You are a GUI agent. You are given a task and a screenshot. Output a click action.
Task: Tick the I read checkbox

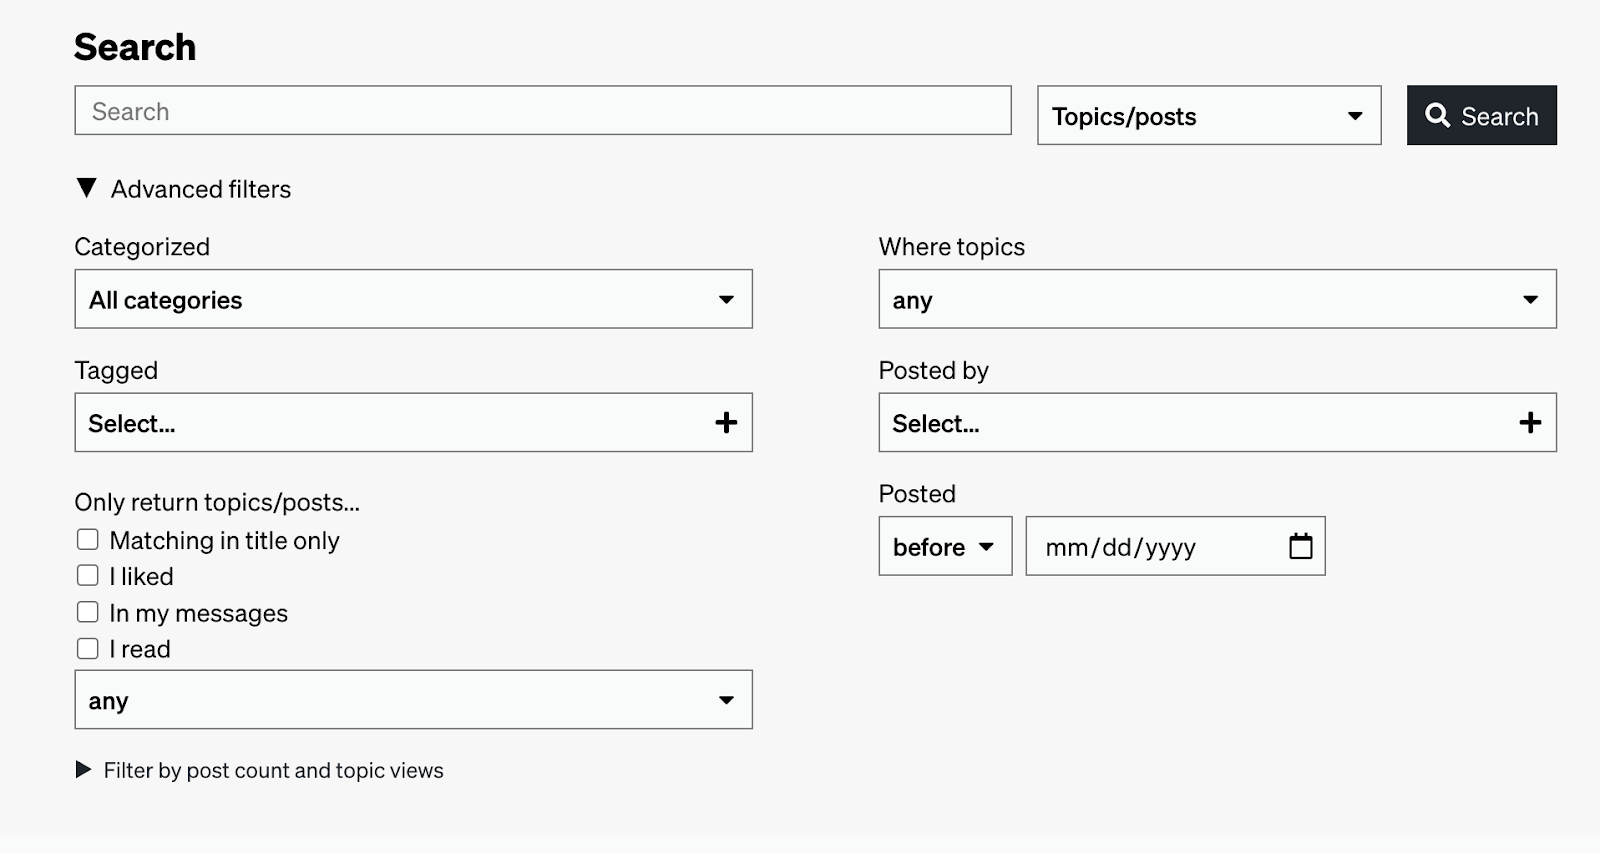tap(88, 649)
